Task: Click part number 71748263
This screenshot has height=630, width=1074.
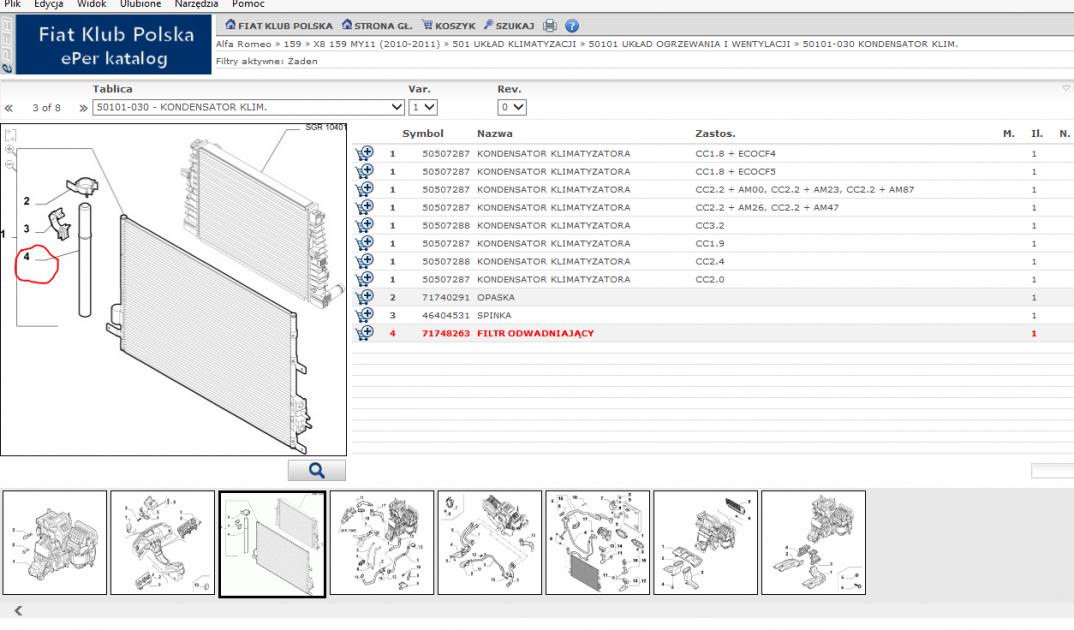Action: (x=446, y=333)
